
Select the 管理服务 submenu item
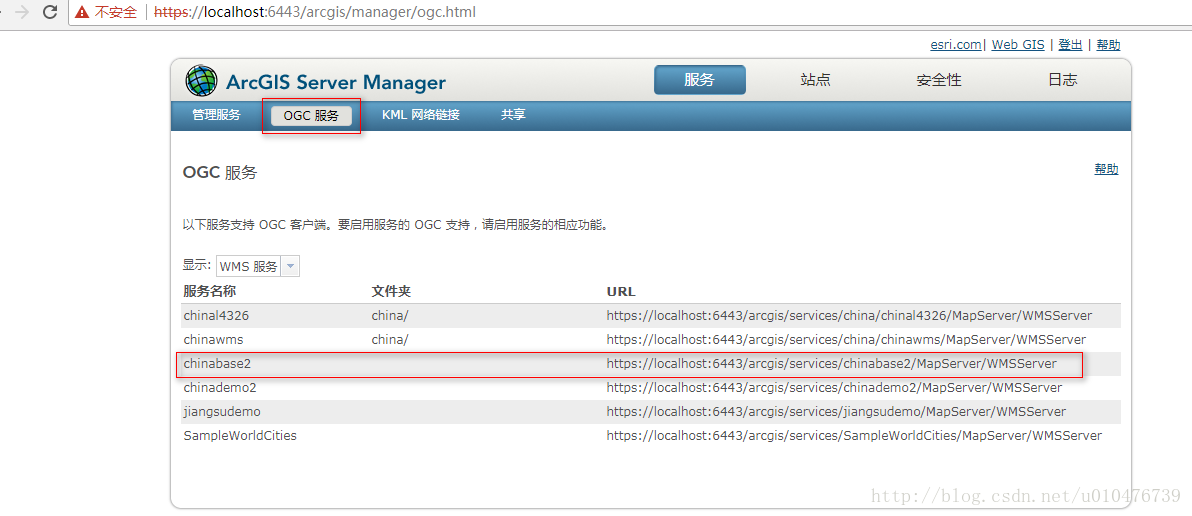pos(216,115)
